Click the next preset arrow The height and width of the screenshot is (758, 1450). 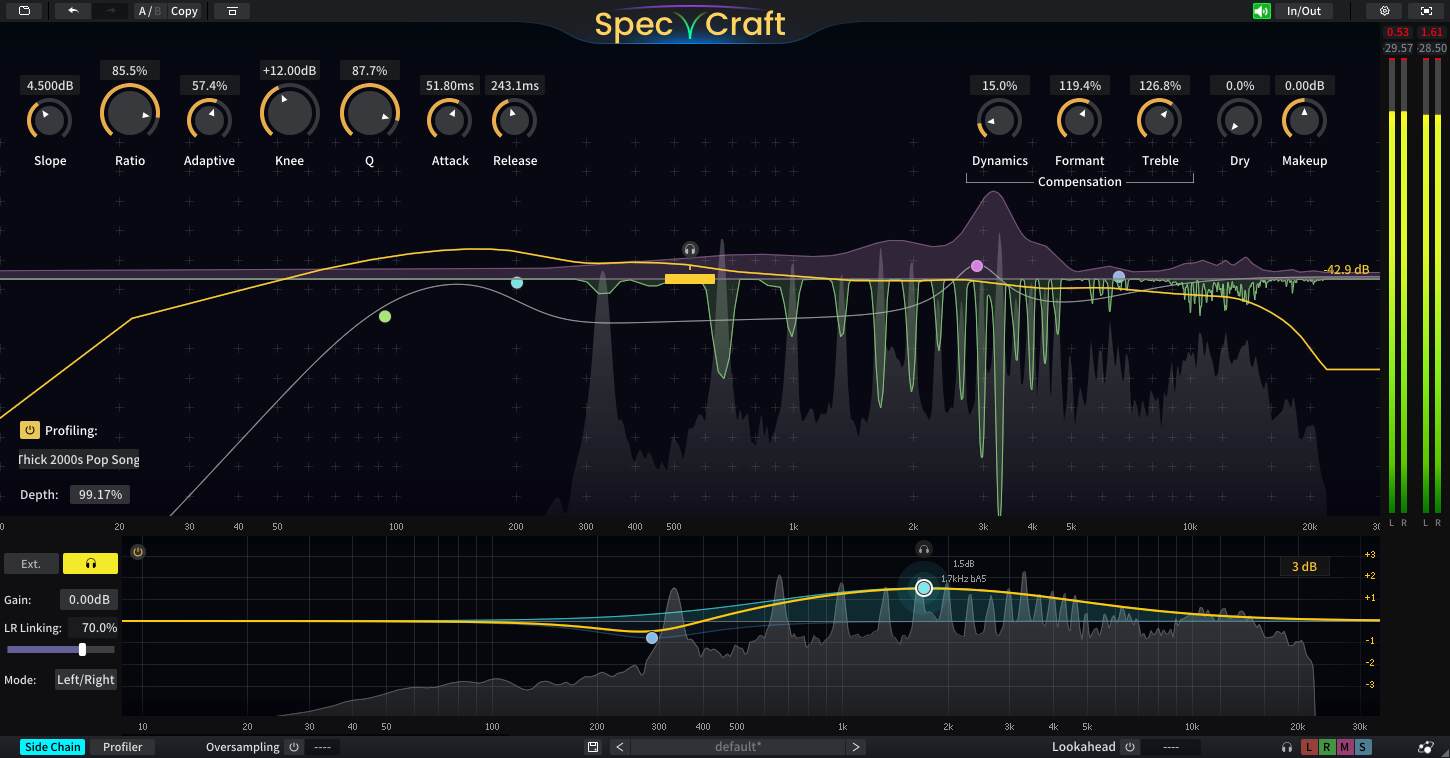[857, 746]
